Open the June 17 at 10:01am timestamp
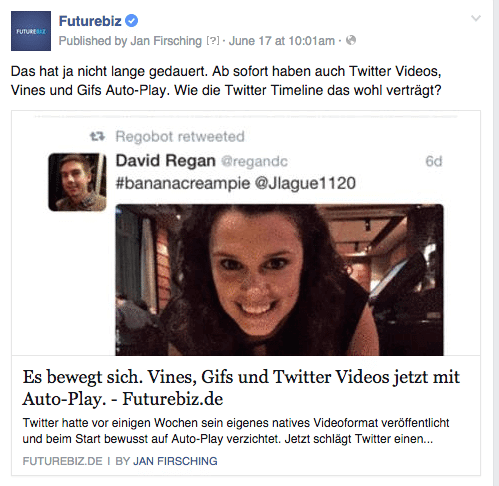 coord(282,41)
